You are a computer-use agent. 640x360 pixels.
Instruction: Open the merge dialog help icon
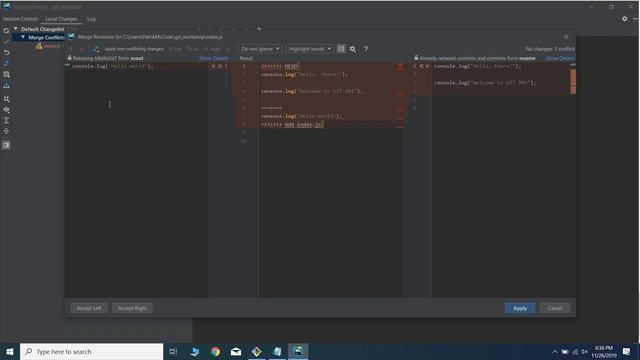366,49
